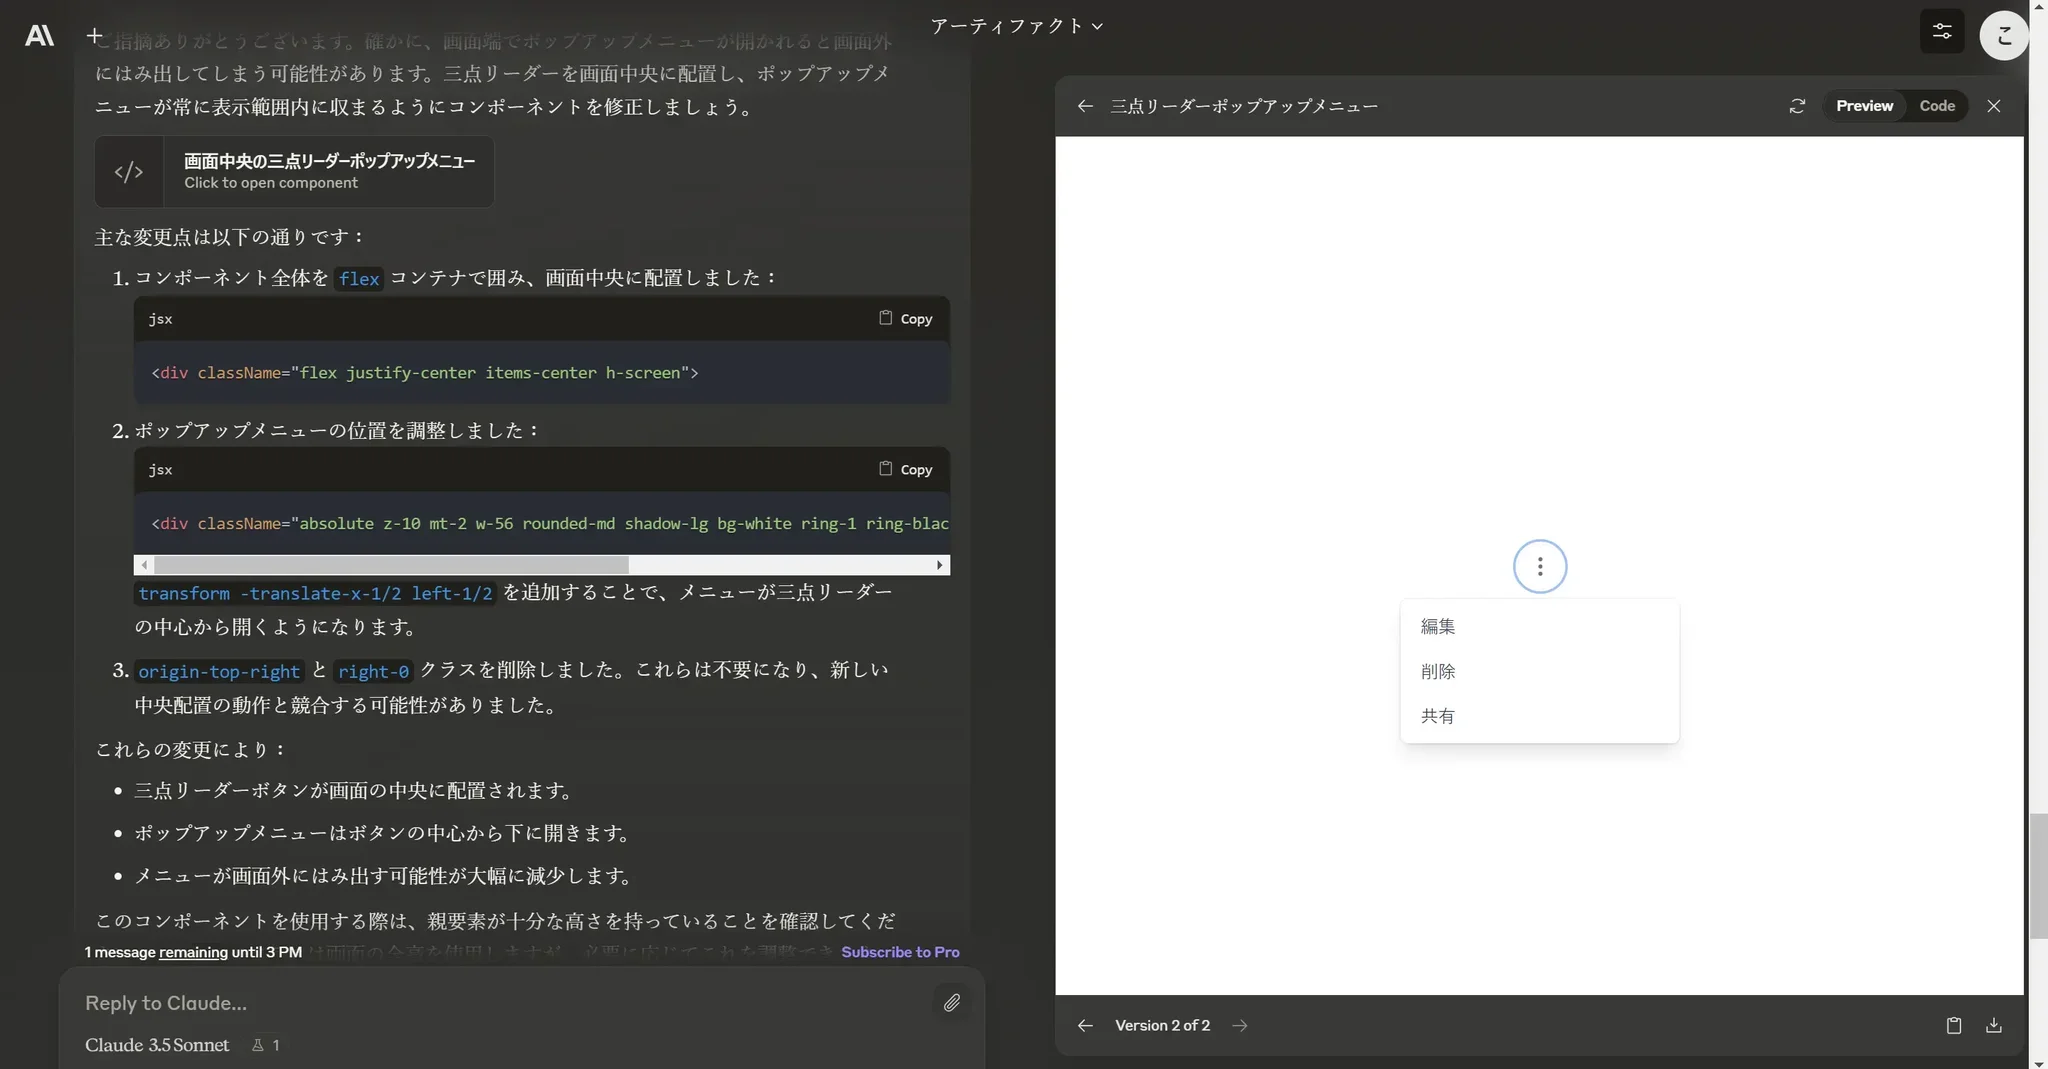Switch artifact view to Code
The width and height of the screenshot is (2048, 1069).
(x=1936, y=106)
